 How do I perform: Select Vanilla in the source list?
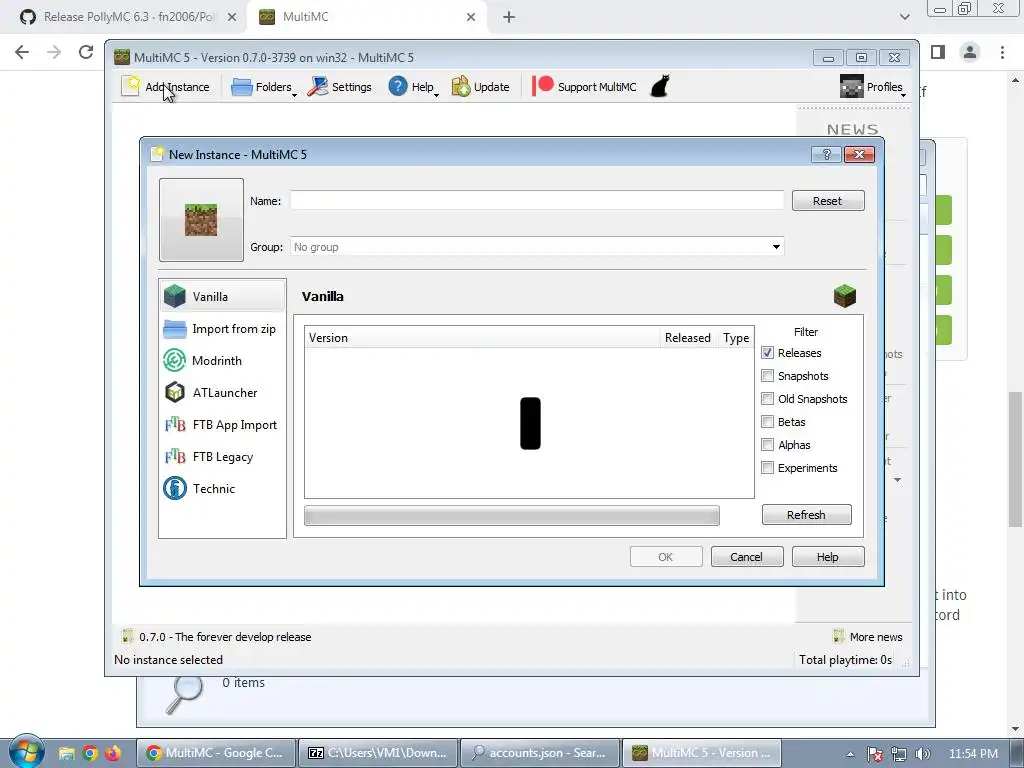pyautogui.click(x=222, y=296)
